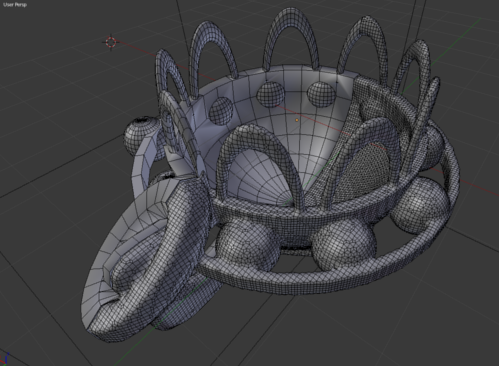Select the orange object origin dot

[x=297, y=120]
